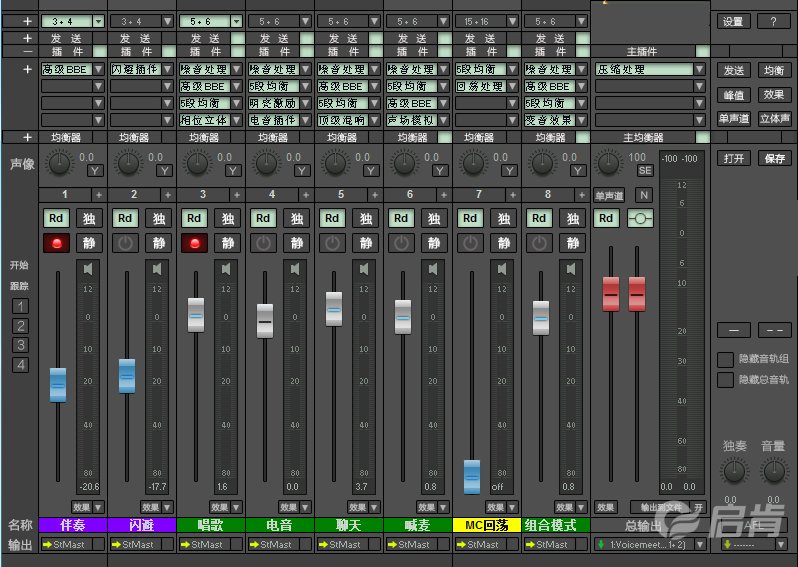
Task: Mute the 唱歌 channel
Action: (x=227, y=243)
